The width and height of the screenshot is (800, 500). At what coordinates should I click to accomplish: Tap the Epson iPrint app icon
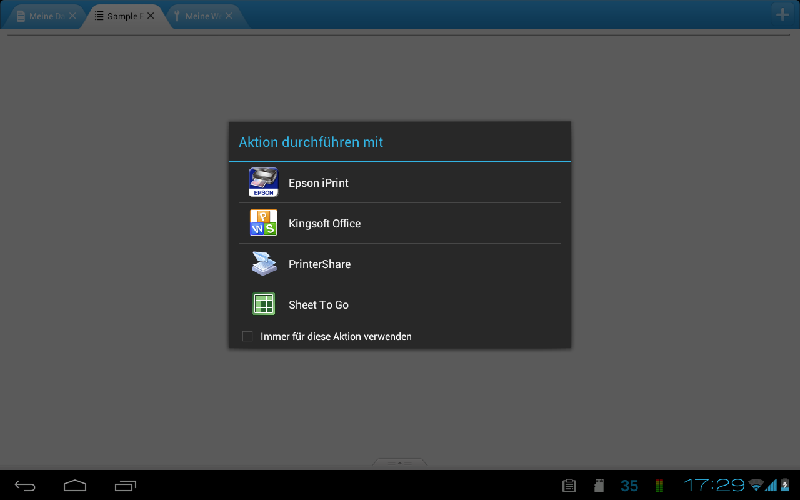[x=263, y=183]
